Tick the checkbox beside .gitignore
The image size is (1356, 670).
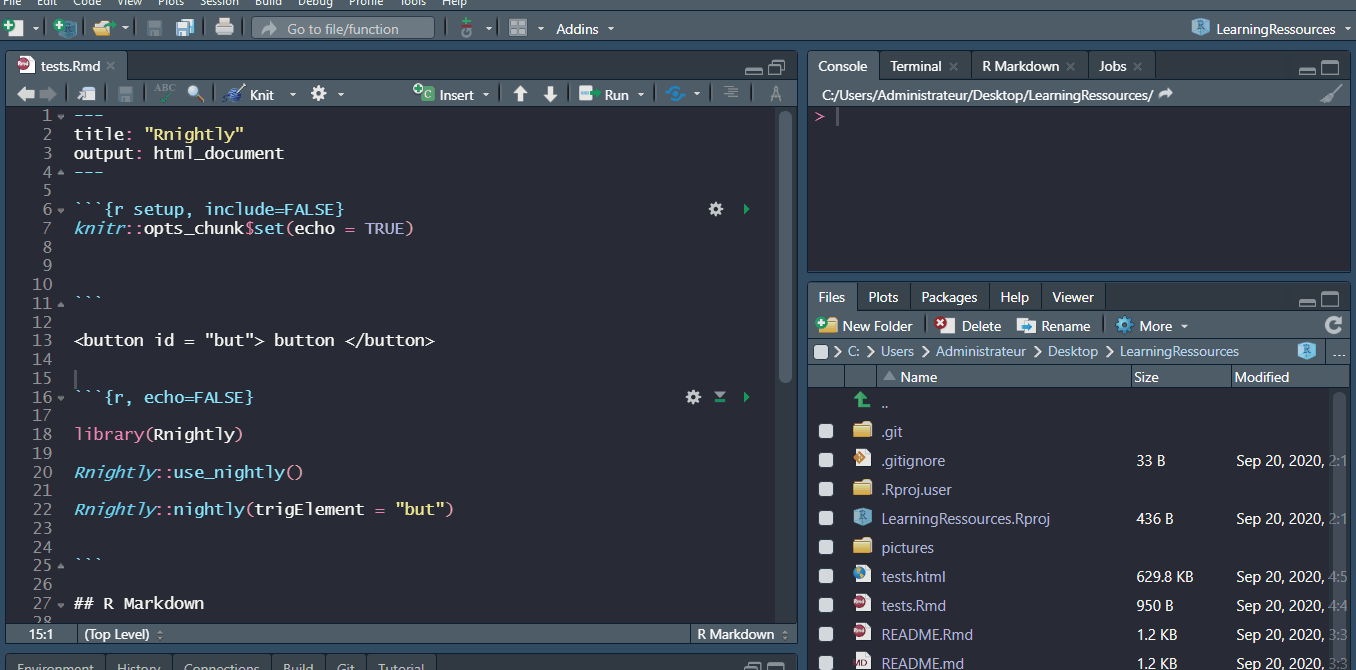coord(826,460)
